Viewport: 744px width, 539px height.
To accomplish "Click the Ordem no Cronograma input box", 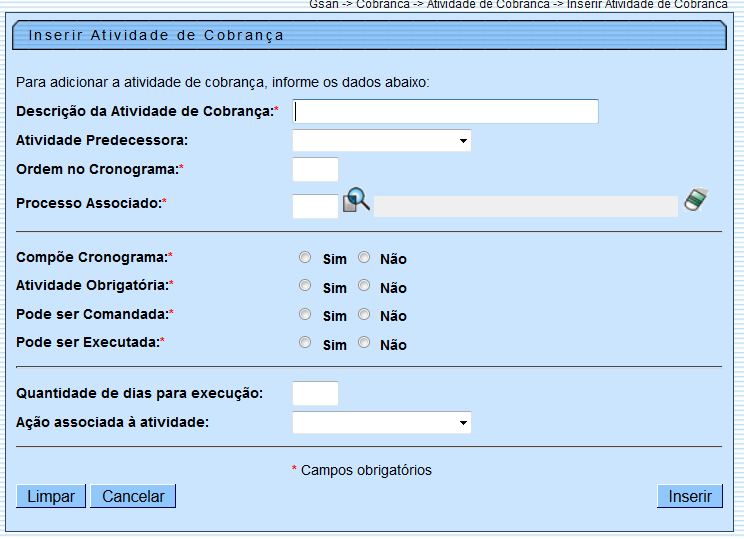I will coord(315,170).
